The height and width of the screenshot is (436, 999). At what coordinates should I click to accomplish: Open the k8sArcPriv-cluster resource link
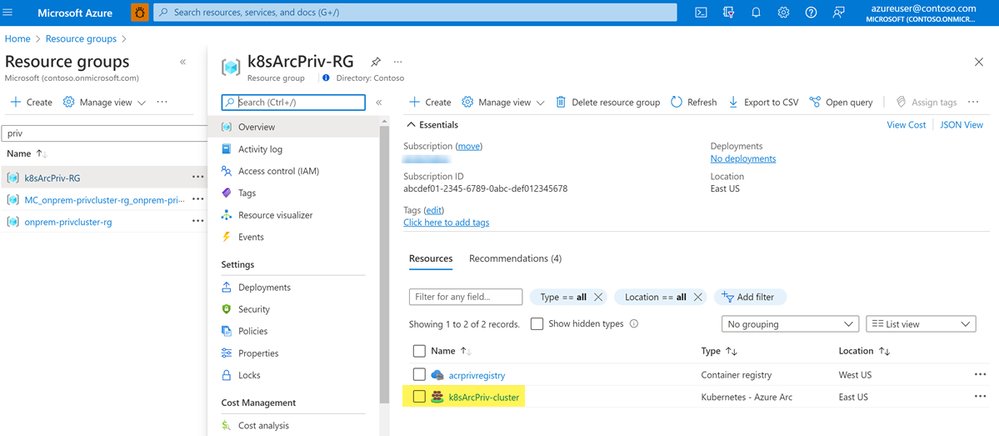[485, 397]
